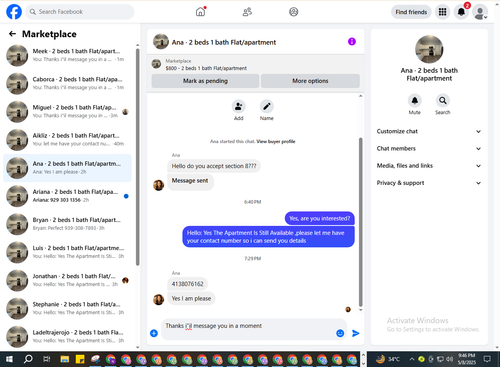Open chat with Luis
The height and width of the screenshot is (367, 500).
[67, 252]
